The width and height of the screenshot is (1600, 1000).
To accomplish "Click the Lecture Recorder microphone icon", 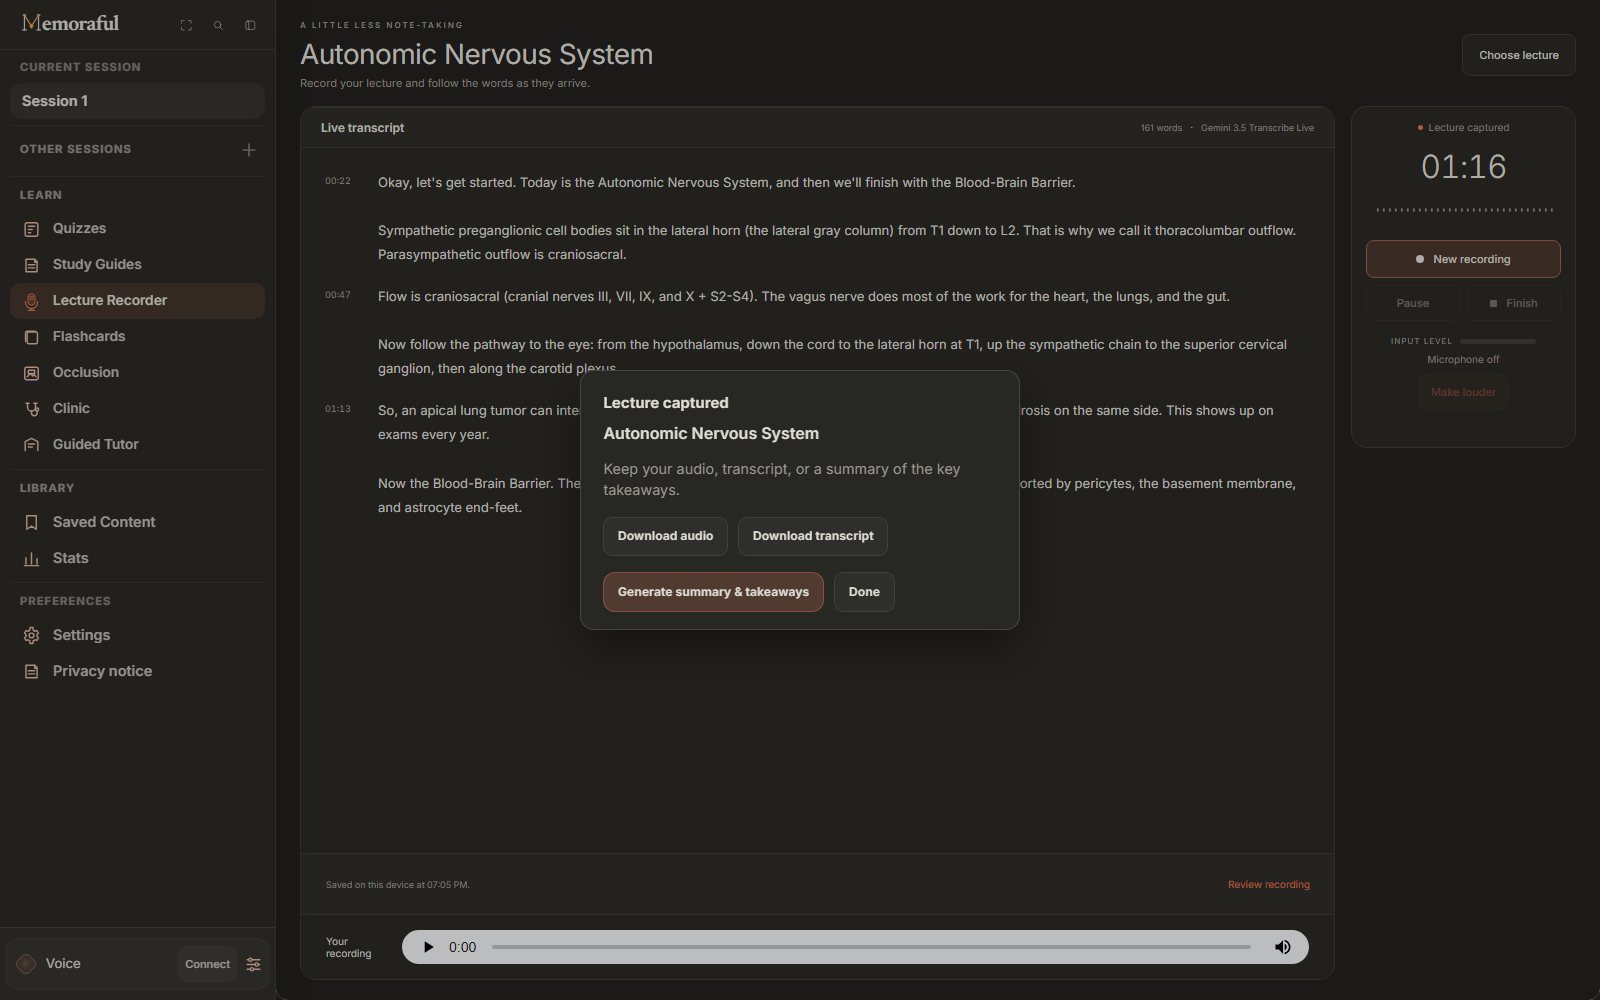I will click(x=31, y=301).
